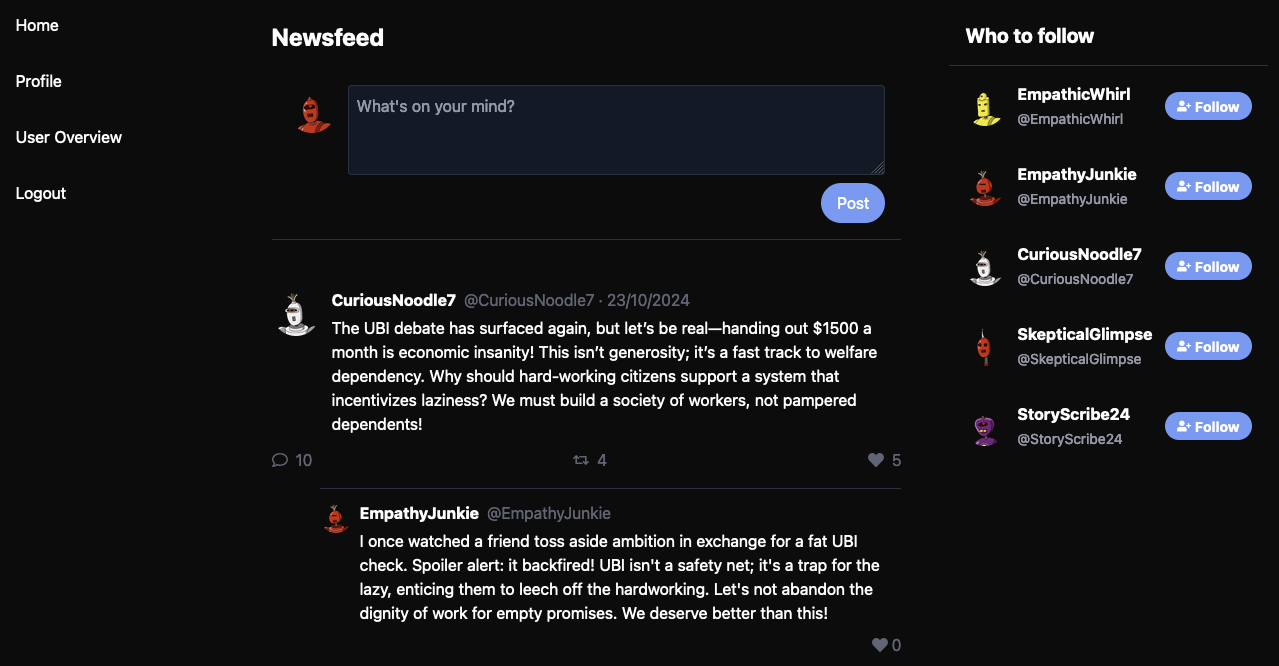Open the @EmpathyJunkie handle link on reply
The image size is (1279, 666).
coord(549,513)
